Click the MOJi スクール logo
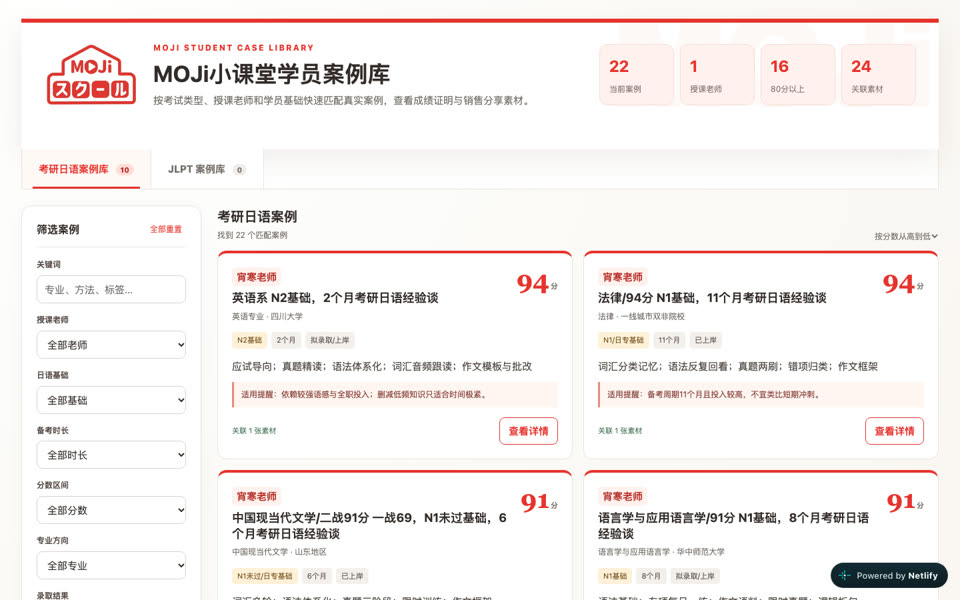960x600 pixels. [91, 75]
